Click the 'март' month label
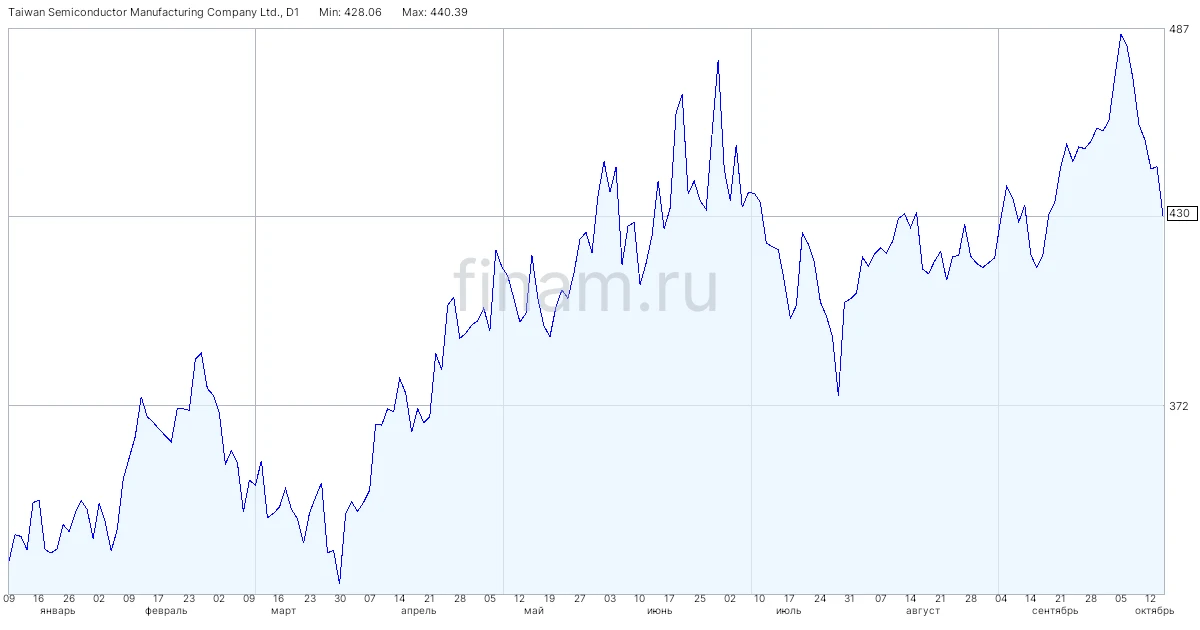This screenshot has width=1200, height=630. point(283,610)
